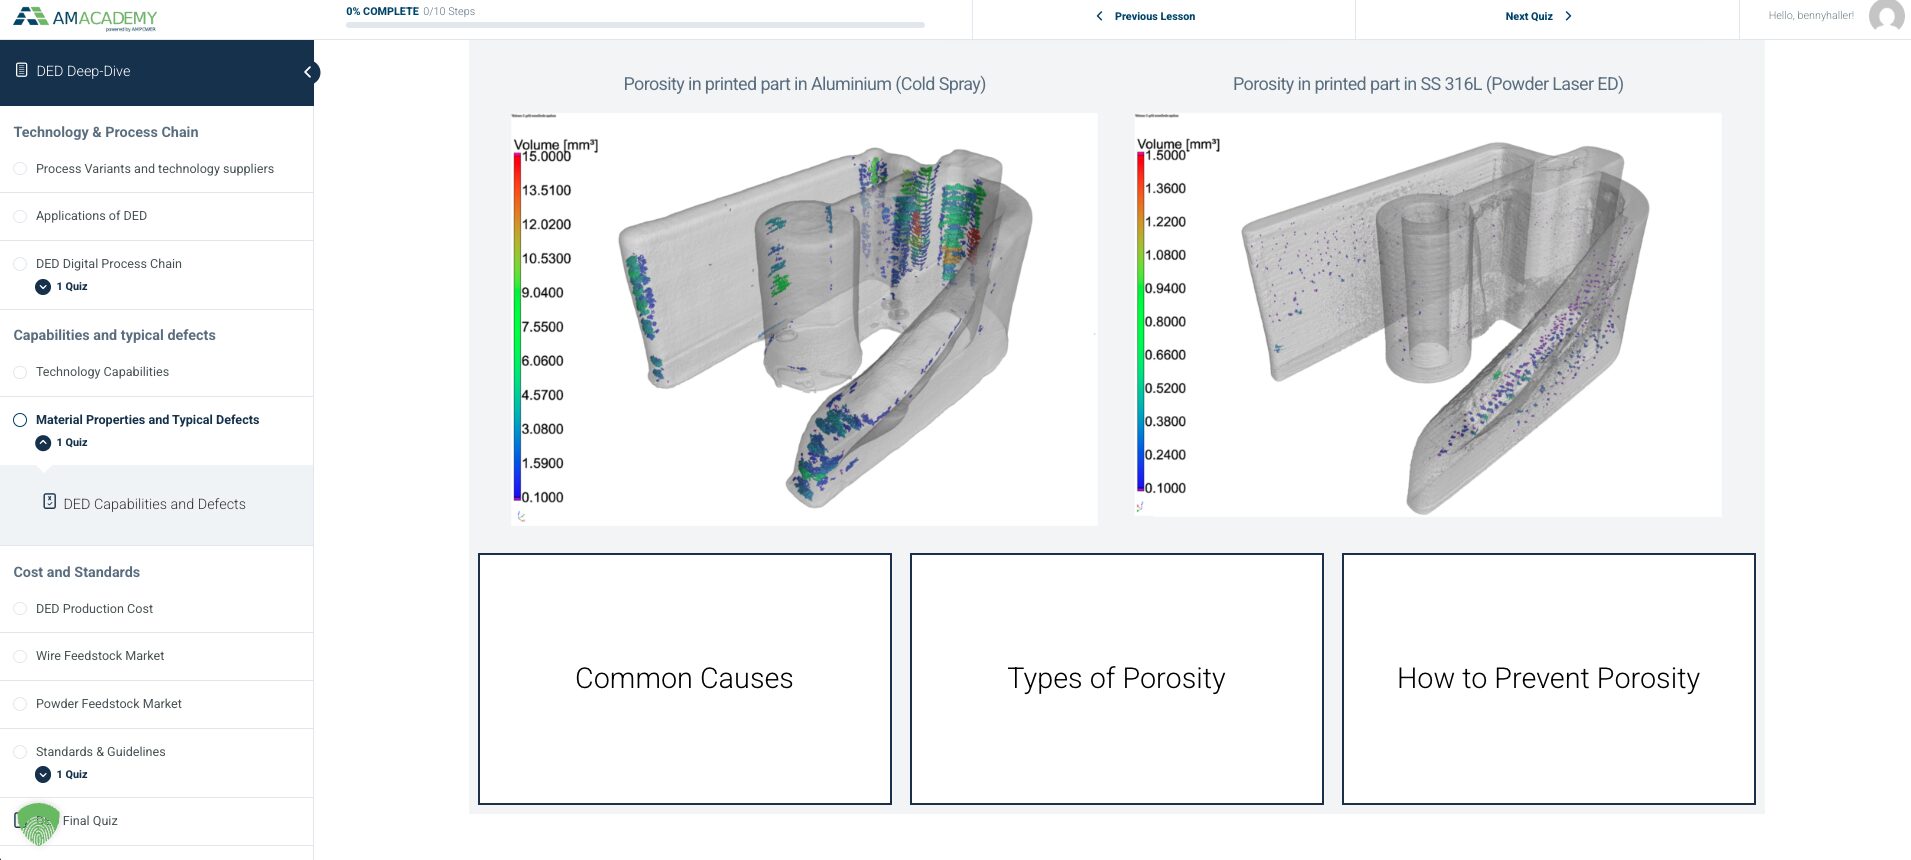Click the course progress bar
The width and height of the screenshot is (1911, 860).
tap(635, 24)
